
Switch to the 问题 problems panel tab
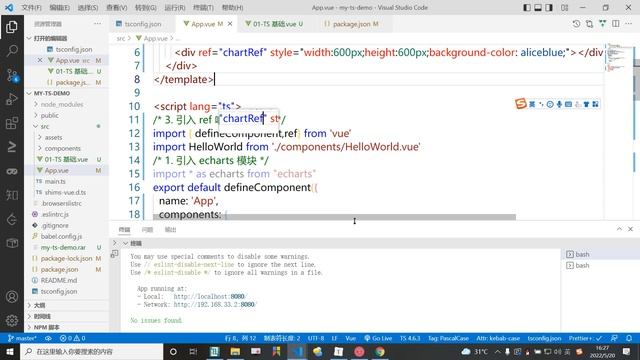click(x=147, y=230)
